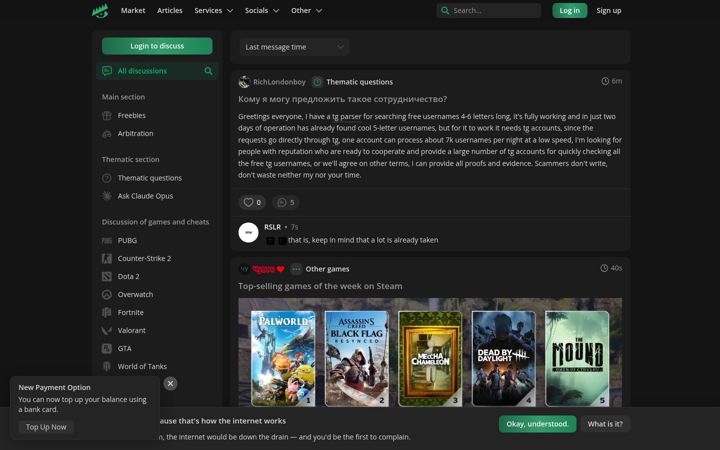Open the Last message time sort dropdown

point(294,47)
